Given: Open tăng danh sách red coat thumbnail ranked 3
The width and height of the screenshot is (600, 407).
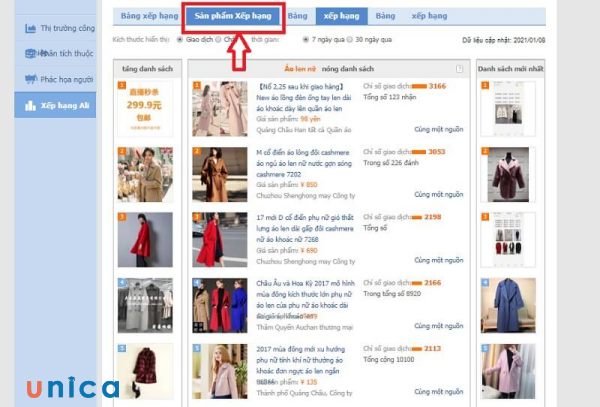Looking at the screenshot, I should click(x=145, y=240).
